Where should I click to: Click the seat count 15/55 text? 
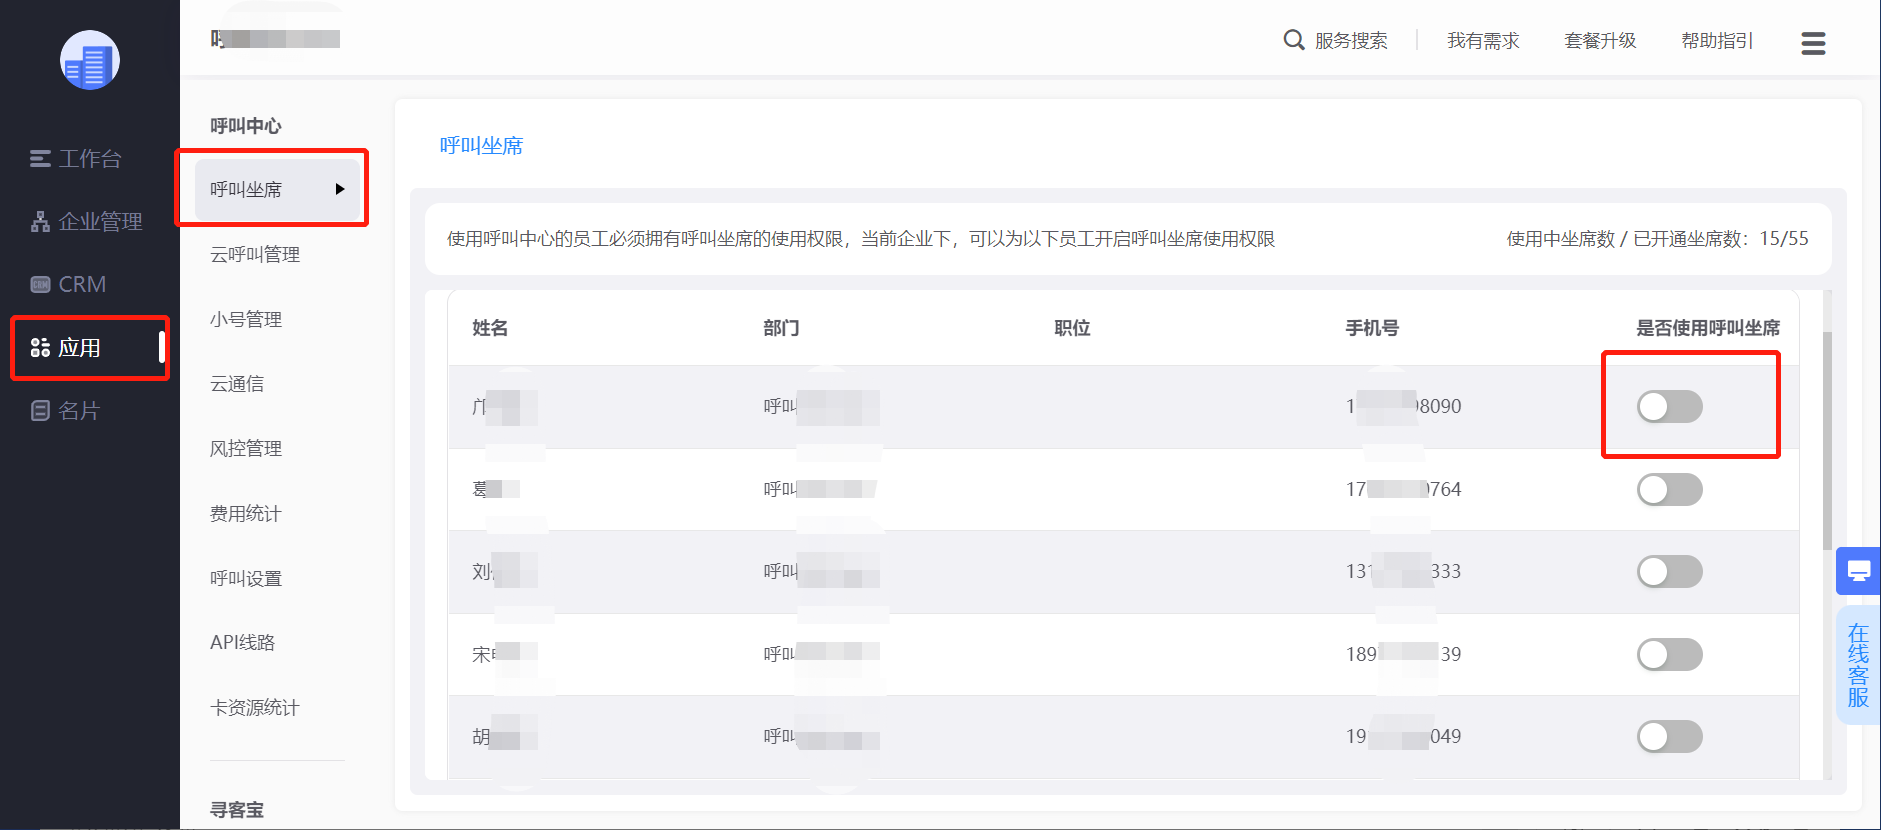click(1784, 238)
